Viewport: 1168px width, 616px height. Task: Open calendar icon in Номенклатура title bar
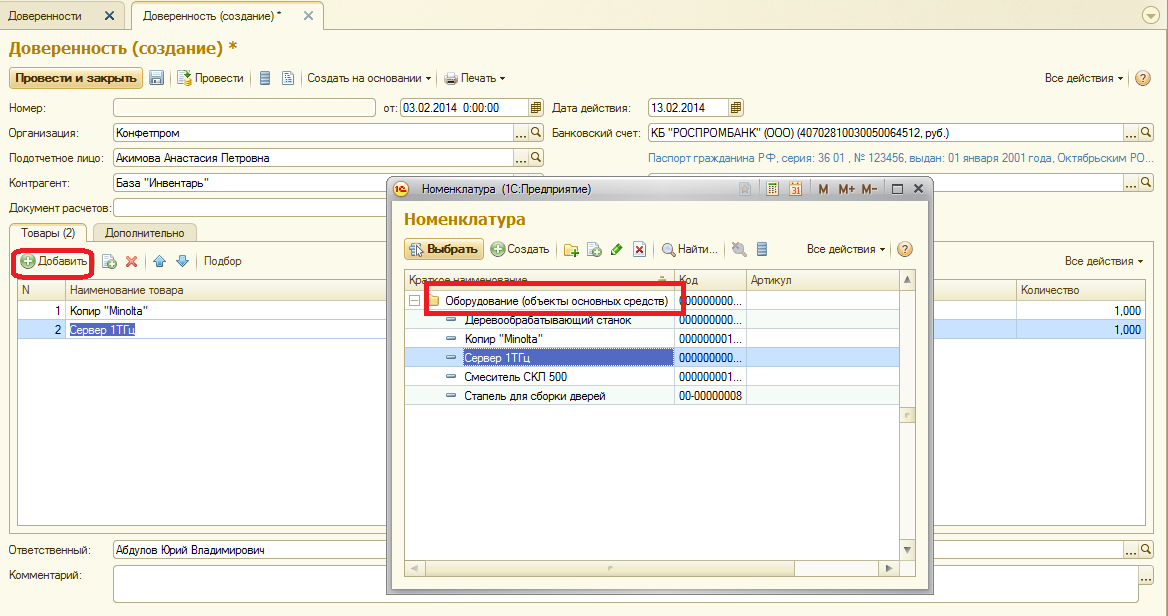(x=796, y=189)
